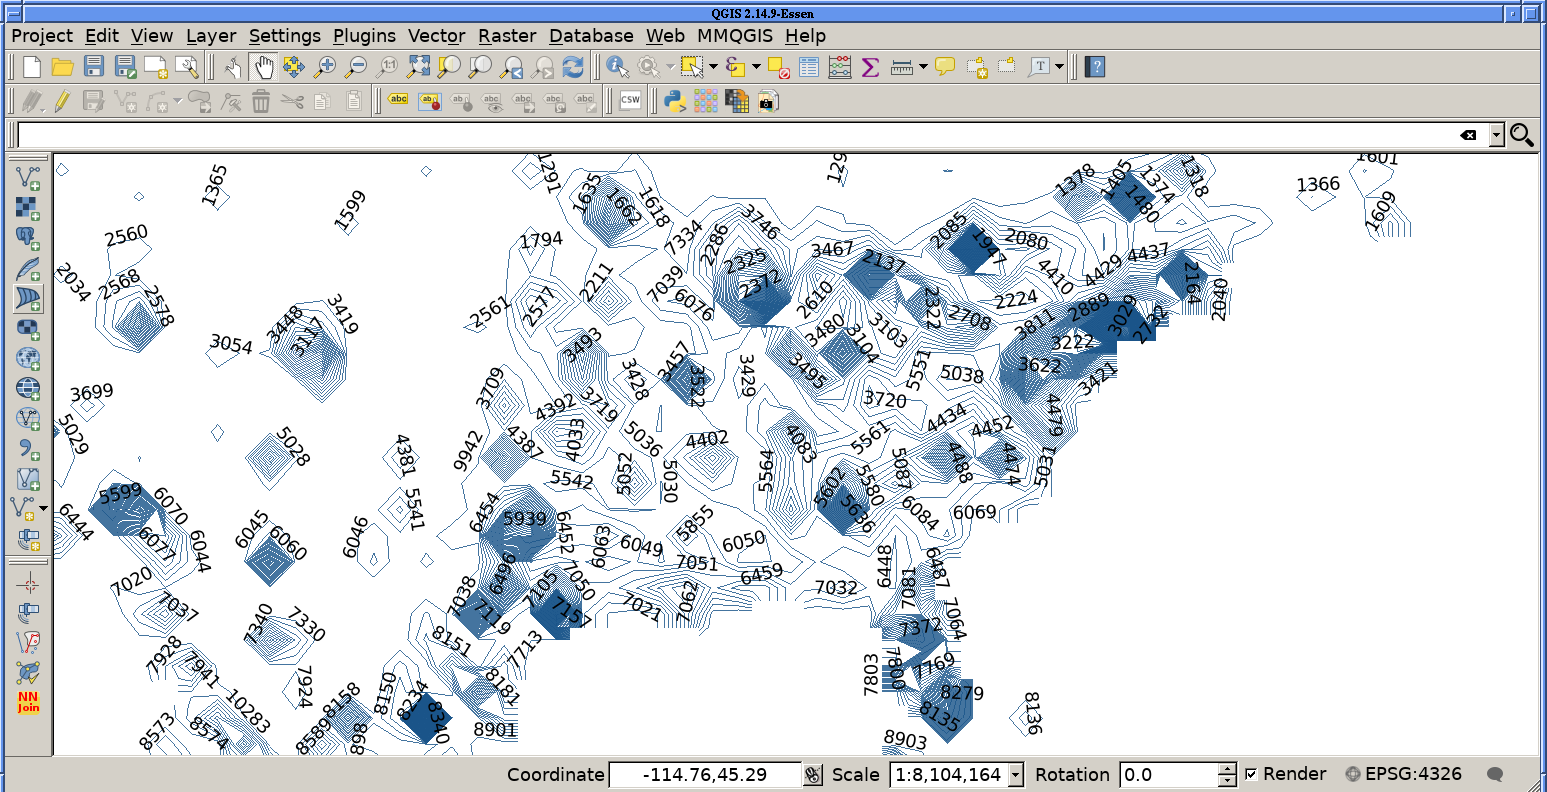Click Add Vector Layer icon
Image resolution: width=1547 pixels, height=792 pixels.
click(x=28, y=178)
